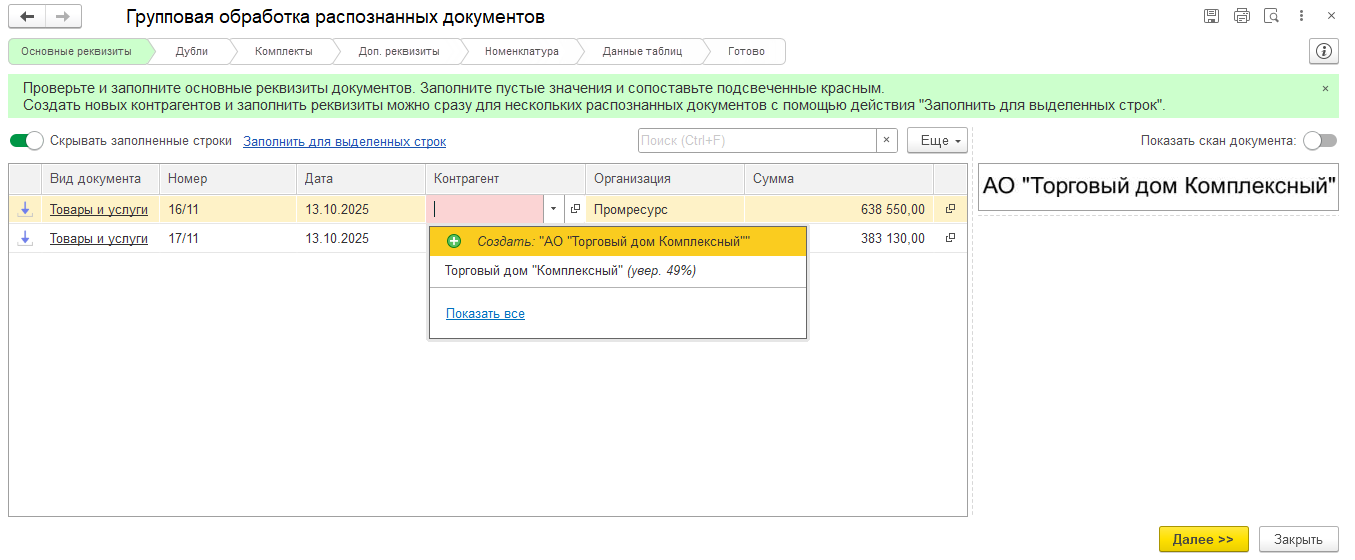Image resolution: width=1355 pixels, height=560 pixels.
Task: Click the open icon next to sum 638 550,00
Action: 950,209
